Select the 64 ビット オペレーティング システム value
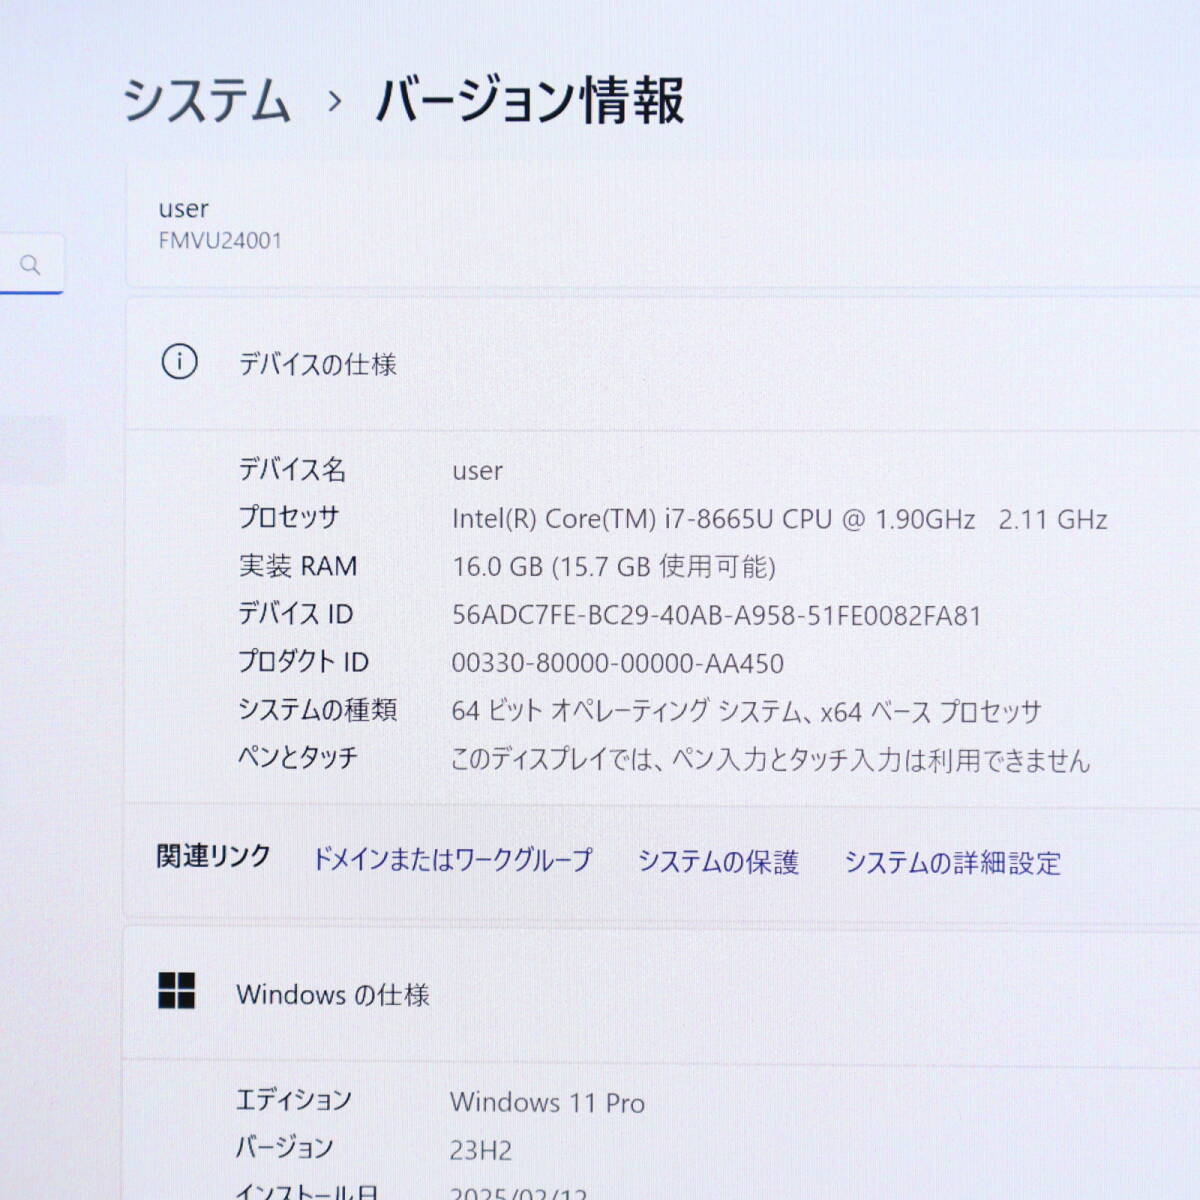This screenshot has height=1200, width=1200. pos(746,711)
